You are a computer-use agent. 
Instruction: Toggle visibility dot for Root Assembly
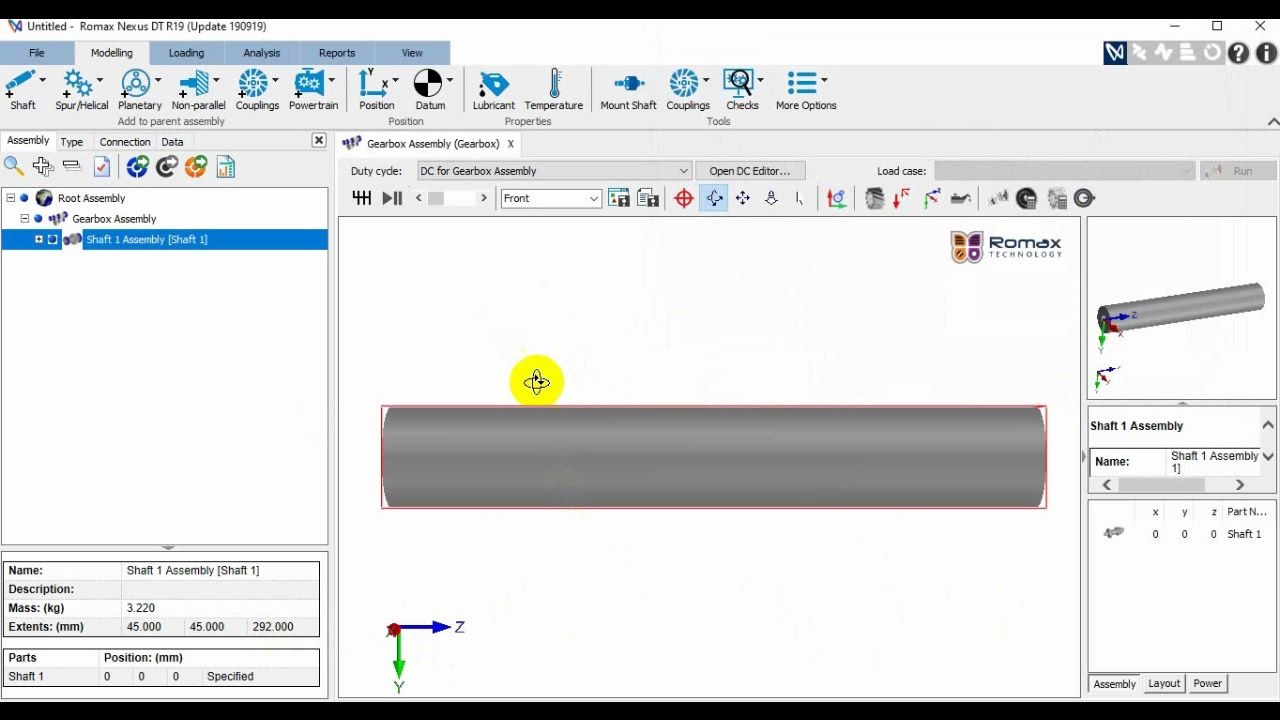25,198
